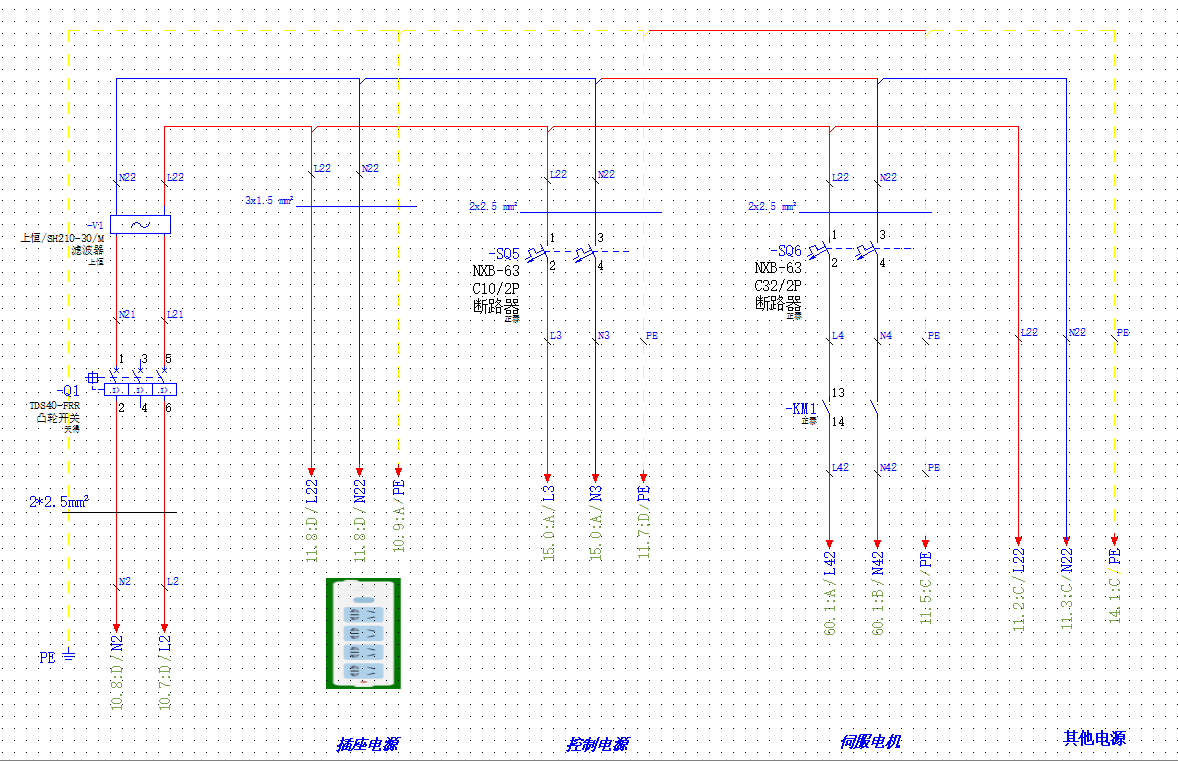Click the 控制电源 section label

[x=597, y=744]
